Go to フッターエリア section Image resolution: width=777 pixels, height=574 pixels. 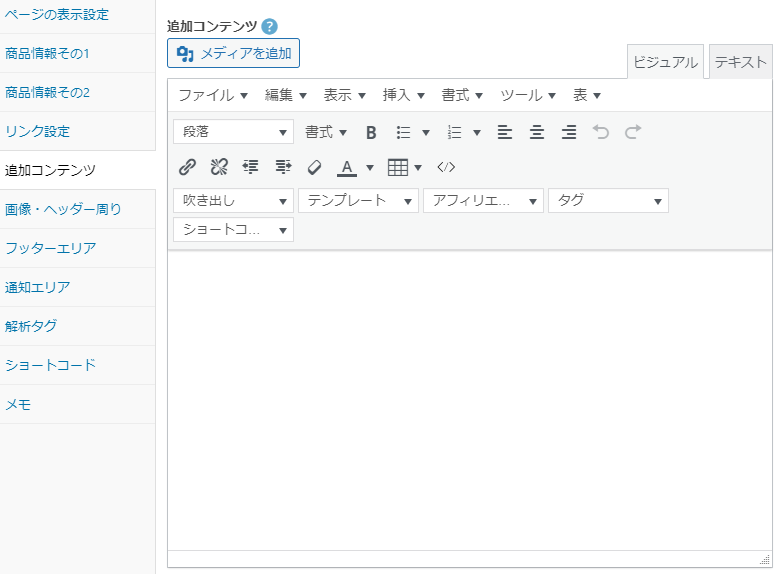[77, 248]
